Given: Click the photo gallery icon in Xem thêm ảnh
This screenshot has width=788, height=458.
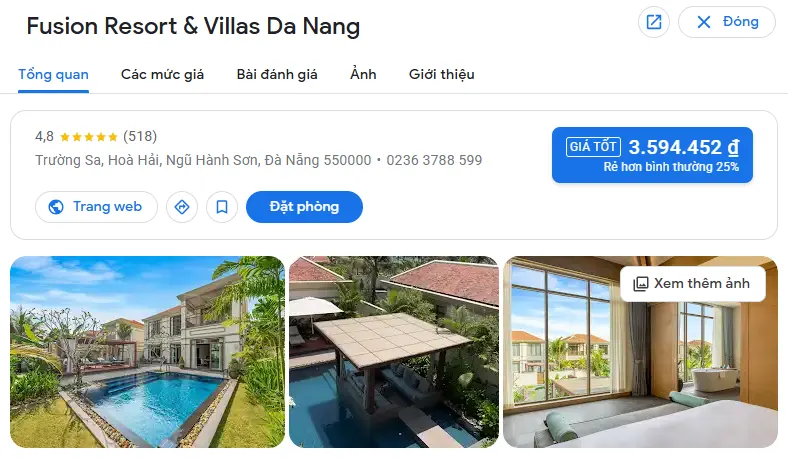Looking at the screenshot, I should point(641,284).
